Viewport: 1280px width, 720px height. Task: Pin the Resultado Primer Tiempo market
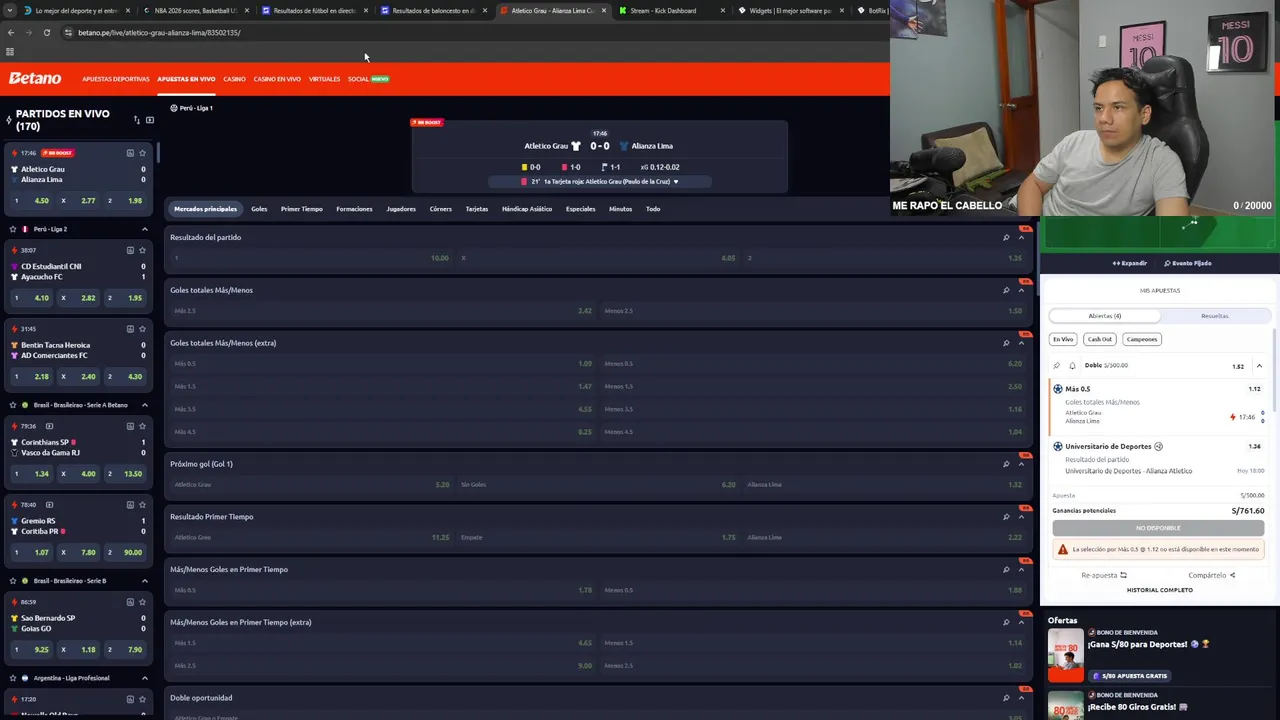coord(1006,517)
